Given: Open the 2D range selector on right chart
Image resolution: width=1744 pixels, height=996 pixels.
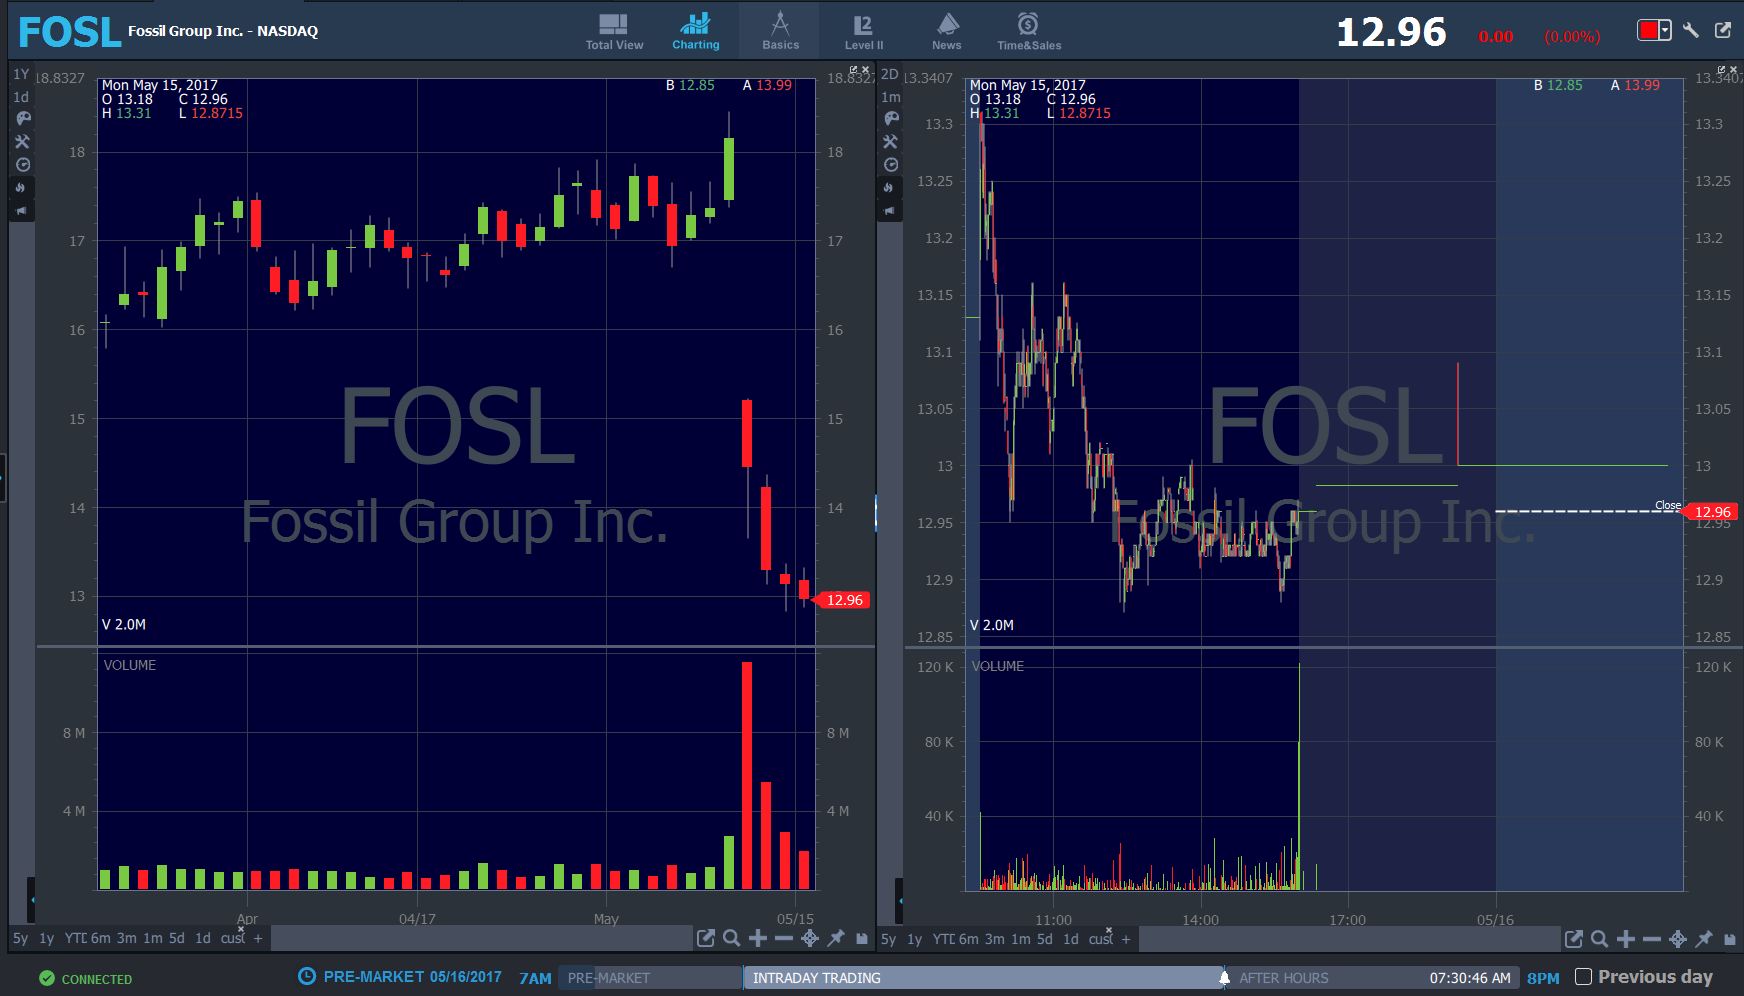Looking at the screenshot, I should pos(889,74).
